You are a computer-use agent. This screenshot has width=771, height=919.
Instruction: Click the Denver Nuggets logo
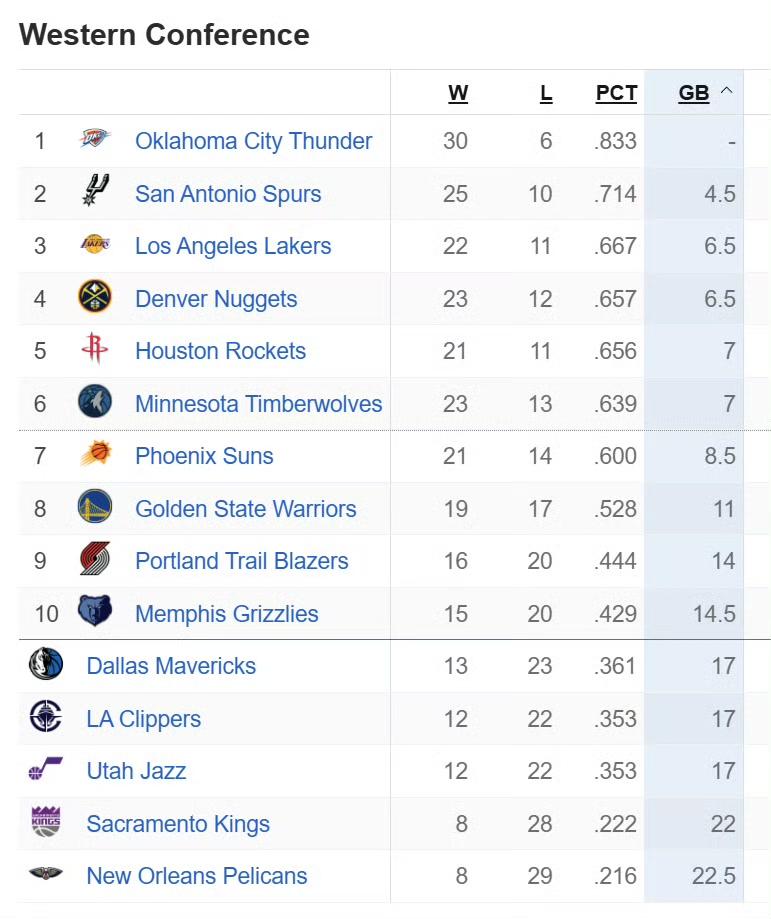[x=95, y=297]
